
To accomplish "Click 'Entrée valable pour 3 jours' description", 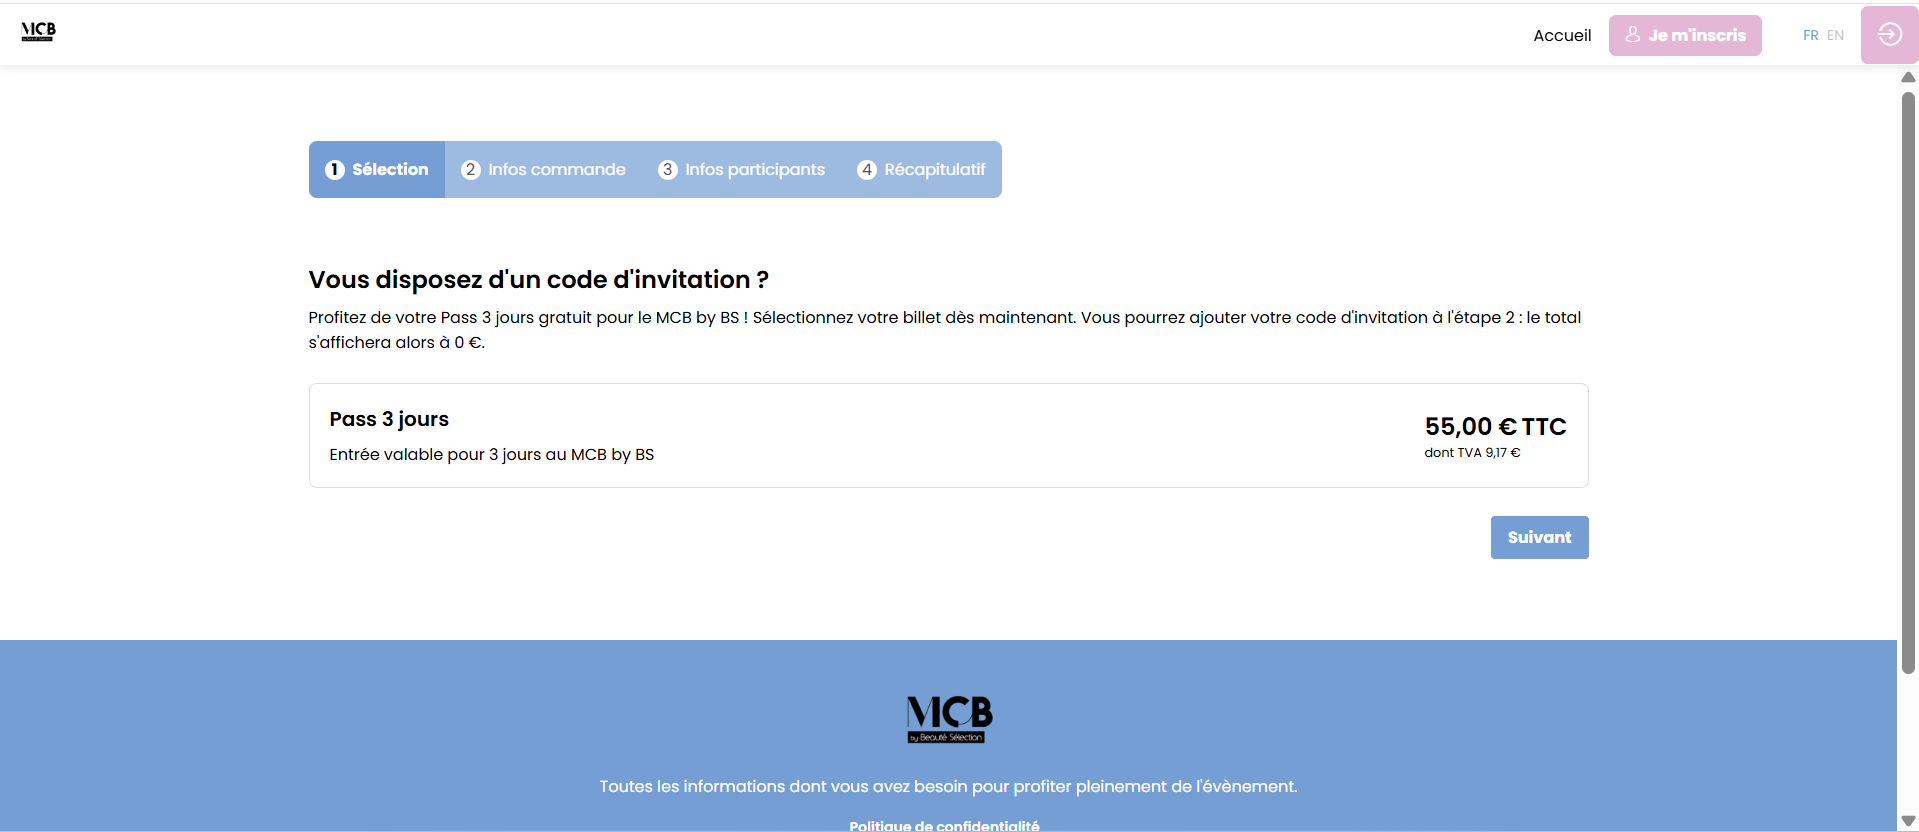I will pyautogui.click(x=491, y=454).
